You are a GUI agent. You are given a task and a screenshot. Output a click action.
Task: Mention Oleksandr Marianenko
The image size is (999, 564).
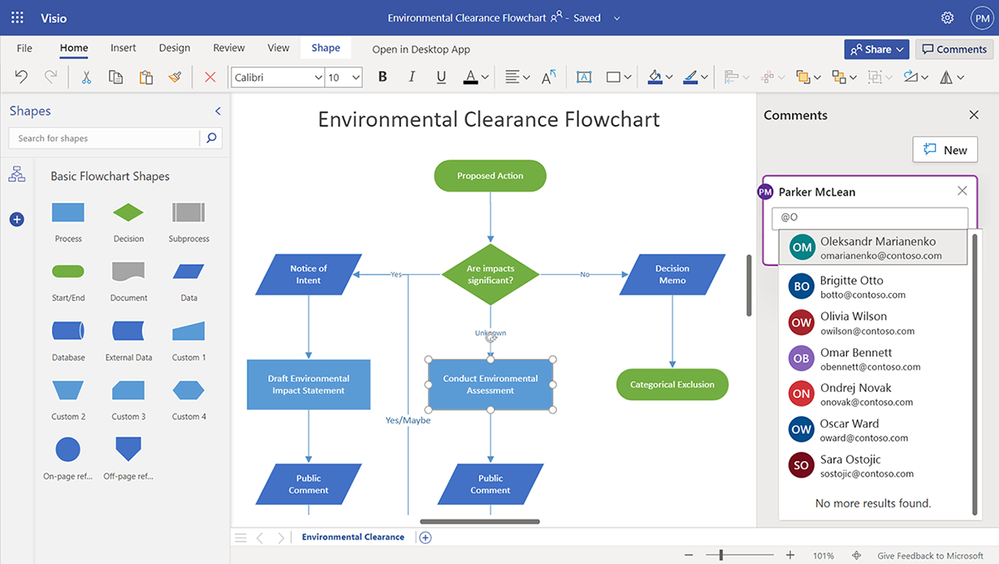(873, 247)
